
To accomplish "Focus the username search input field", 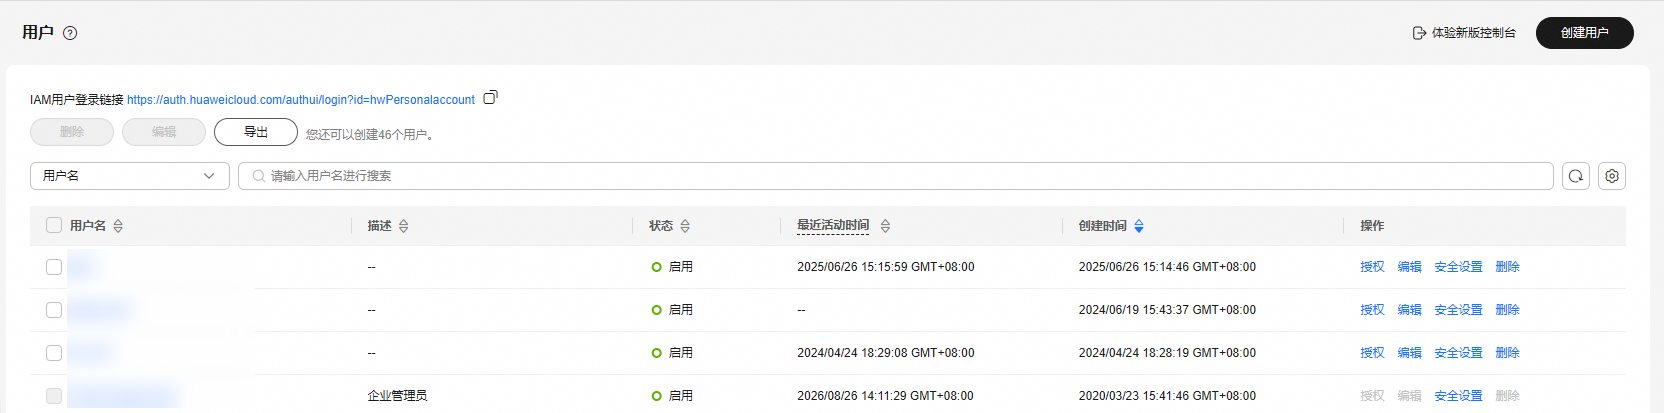I will 896,176.
